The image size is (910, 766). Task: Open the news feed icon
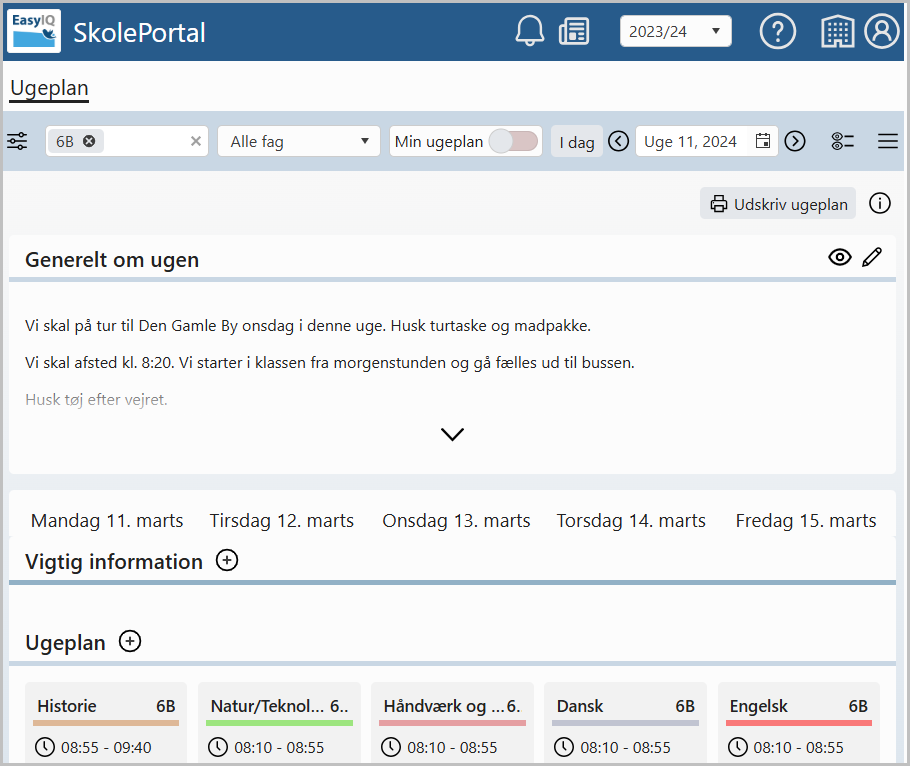(x=573, y=31)
